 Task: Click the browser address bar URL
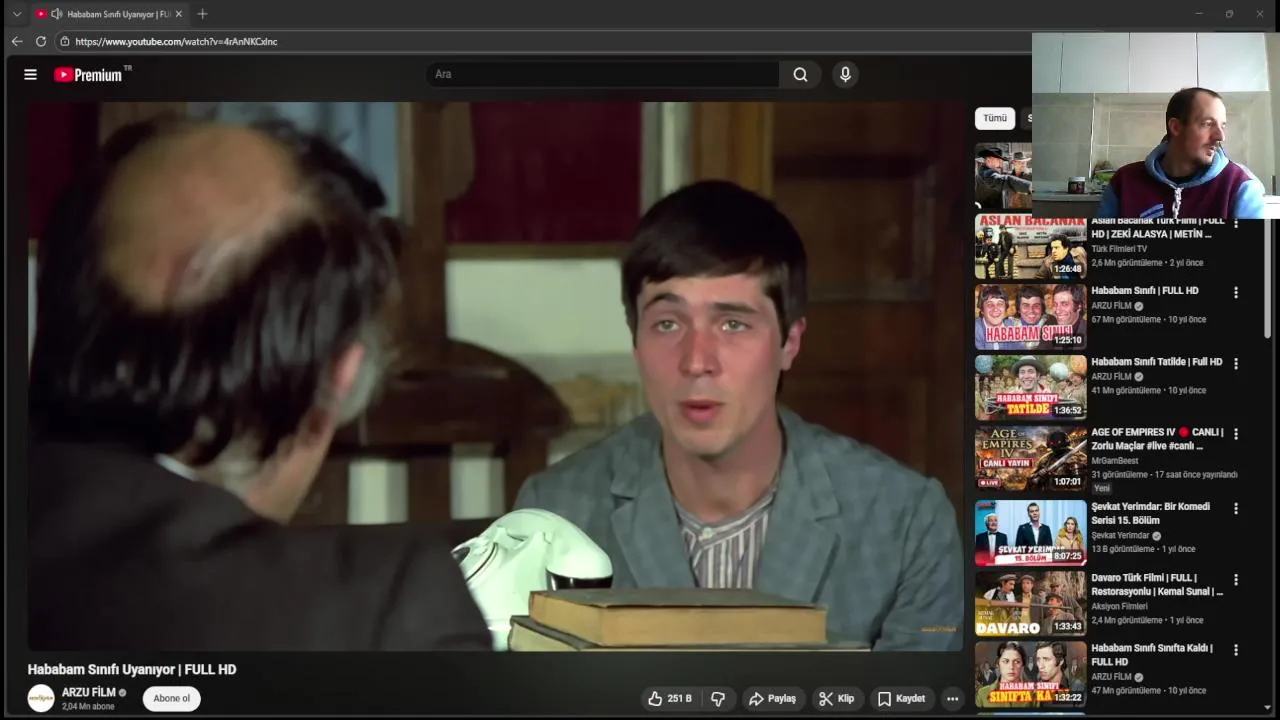176,41
